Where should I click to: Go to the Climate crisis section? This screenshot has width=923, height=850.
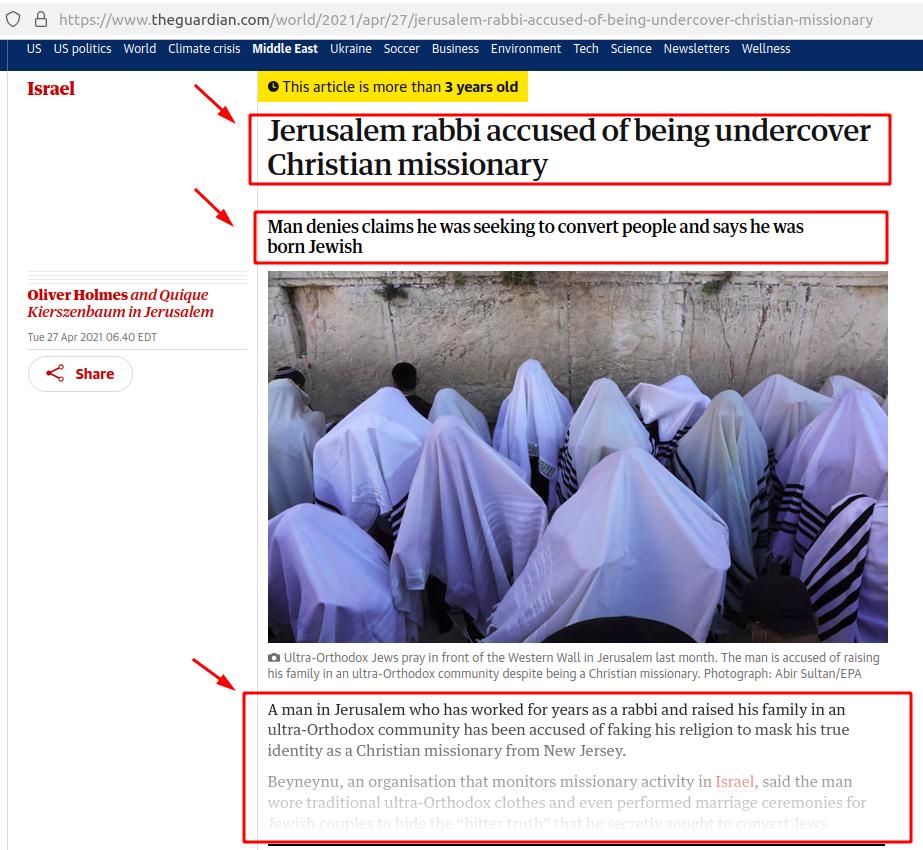tap(204, 49)
